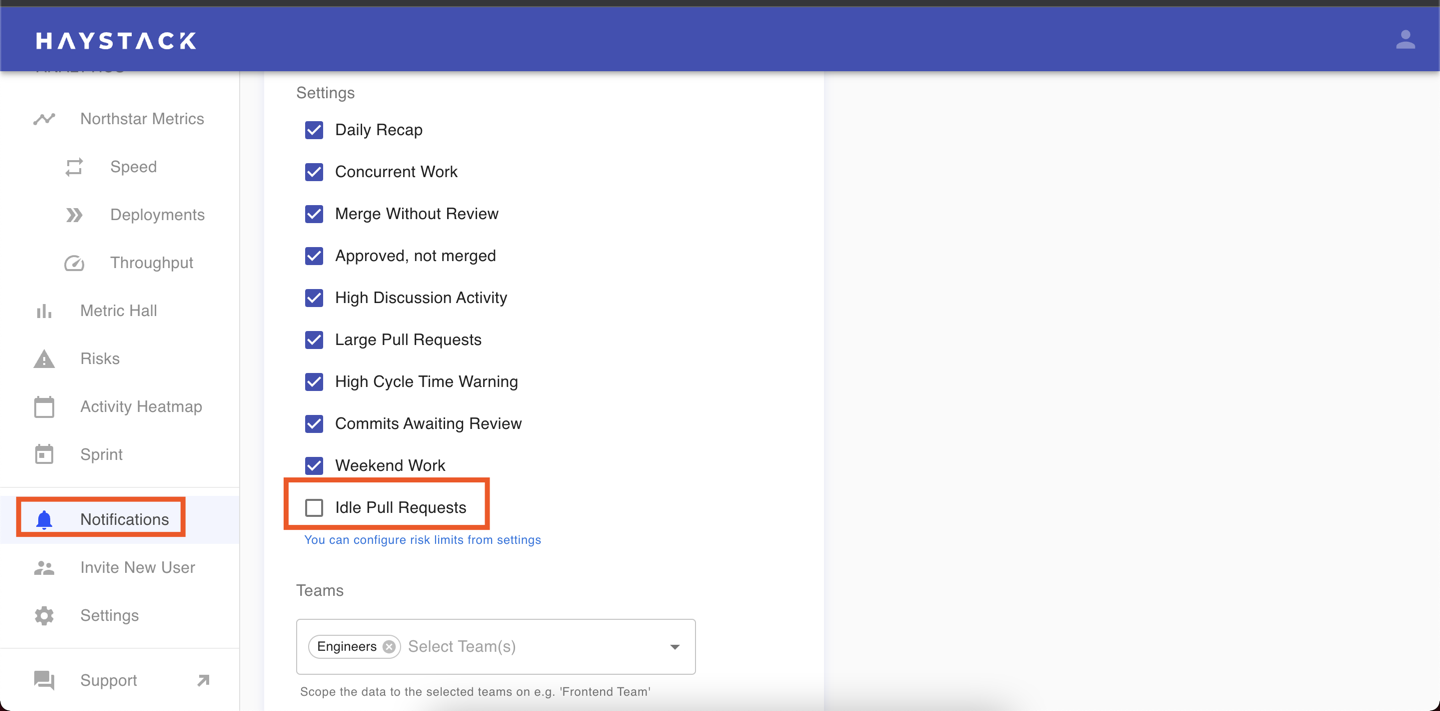The height and width of the screenshot is (711, 1440).
Task: Click the Engineers team chip label
Action: click(x=347, y=647)
